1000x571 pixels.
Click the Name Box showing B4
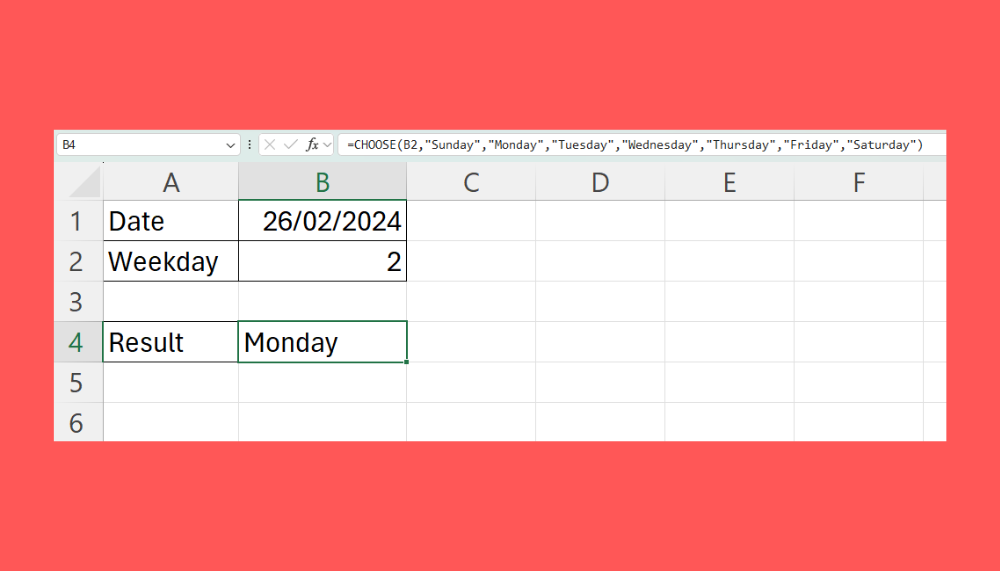point(140,145)
